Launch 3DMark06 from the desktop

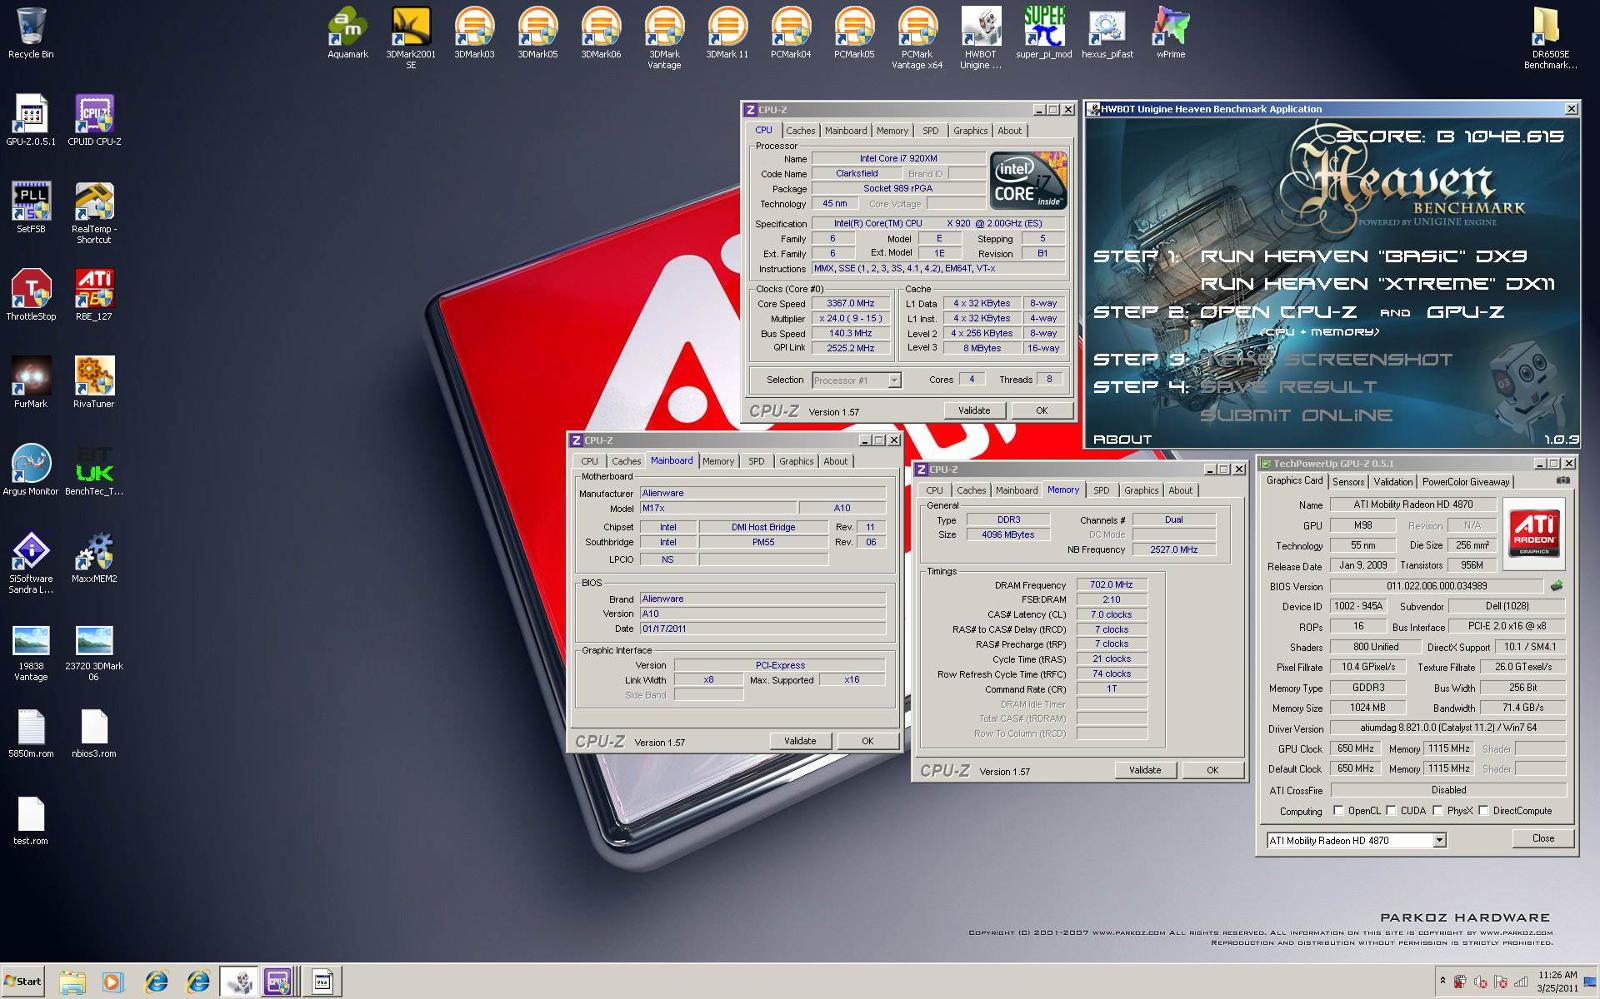(601, 33)
